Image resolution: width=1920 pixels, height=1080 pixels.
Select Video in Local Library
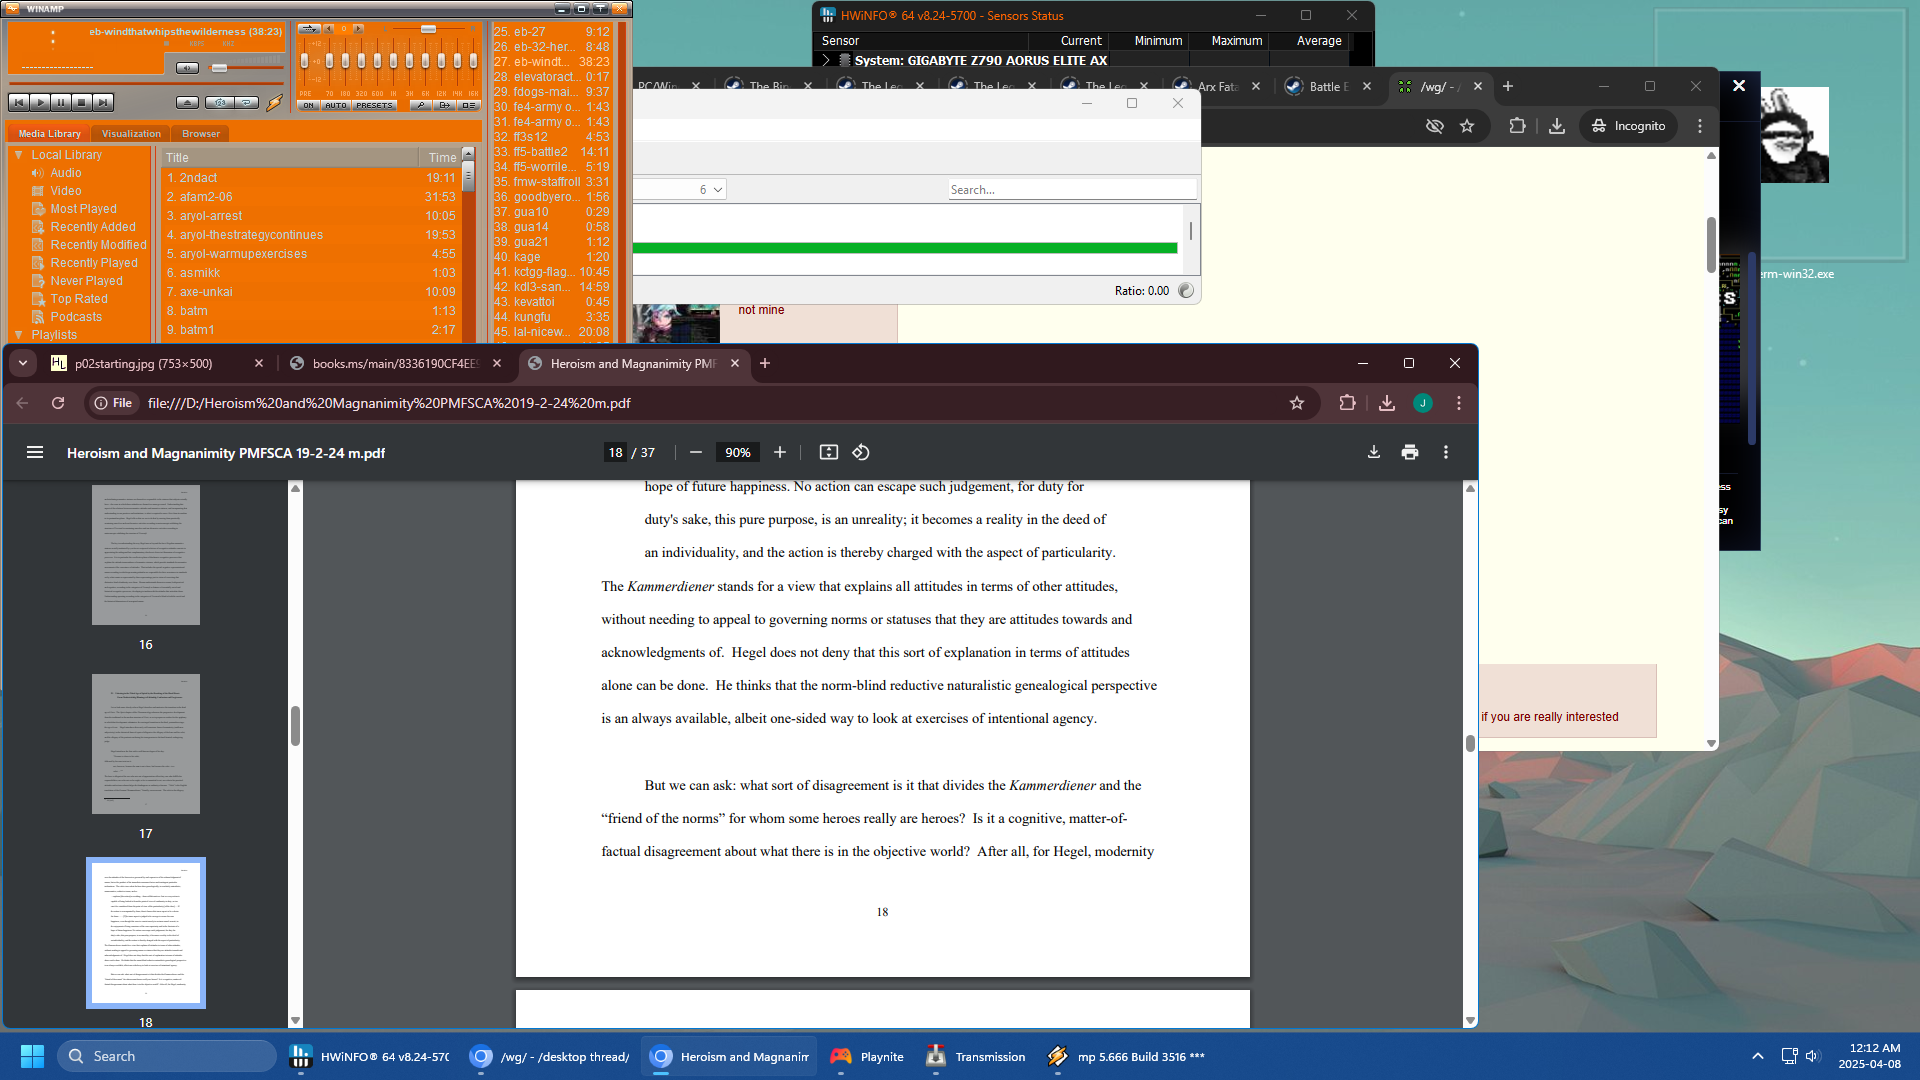click(x=66, y=191)
